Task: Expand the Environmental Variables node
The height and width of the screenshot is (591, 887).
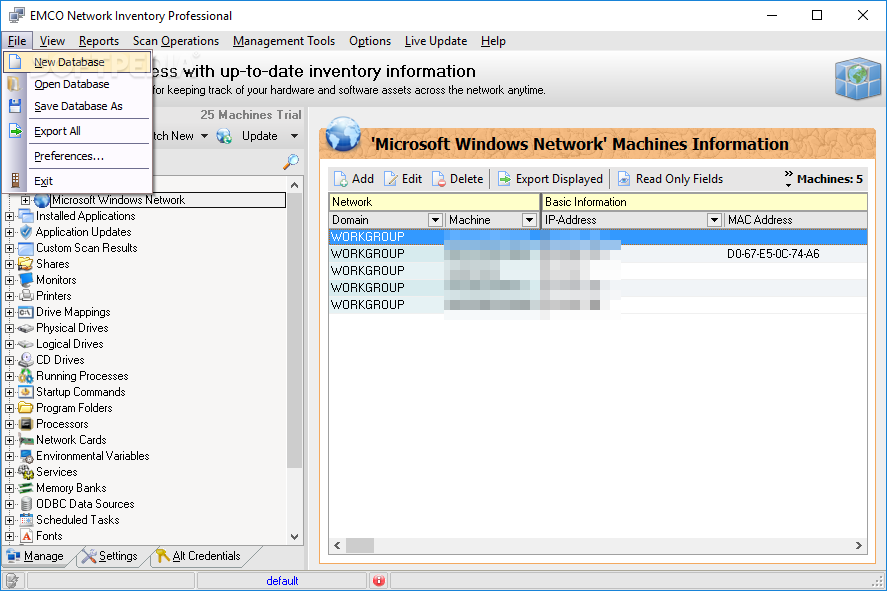Action: [x=10, y=456]
